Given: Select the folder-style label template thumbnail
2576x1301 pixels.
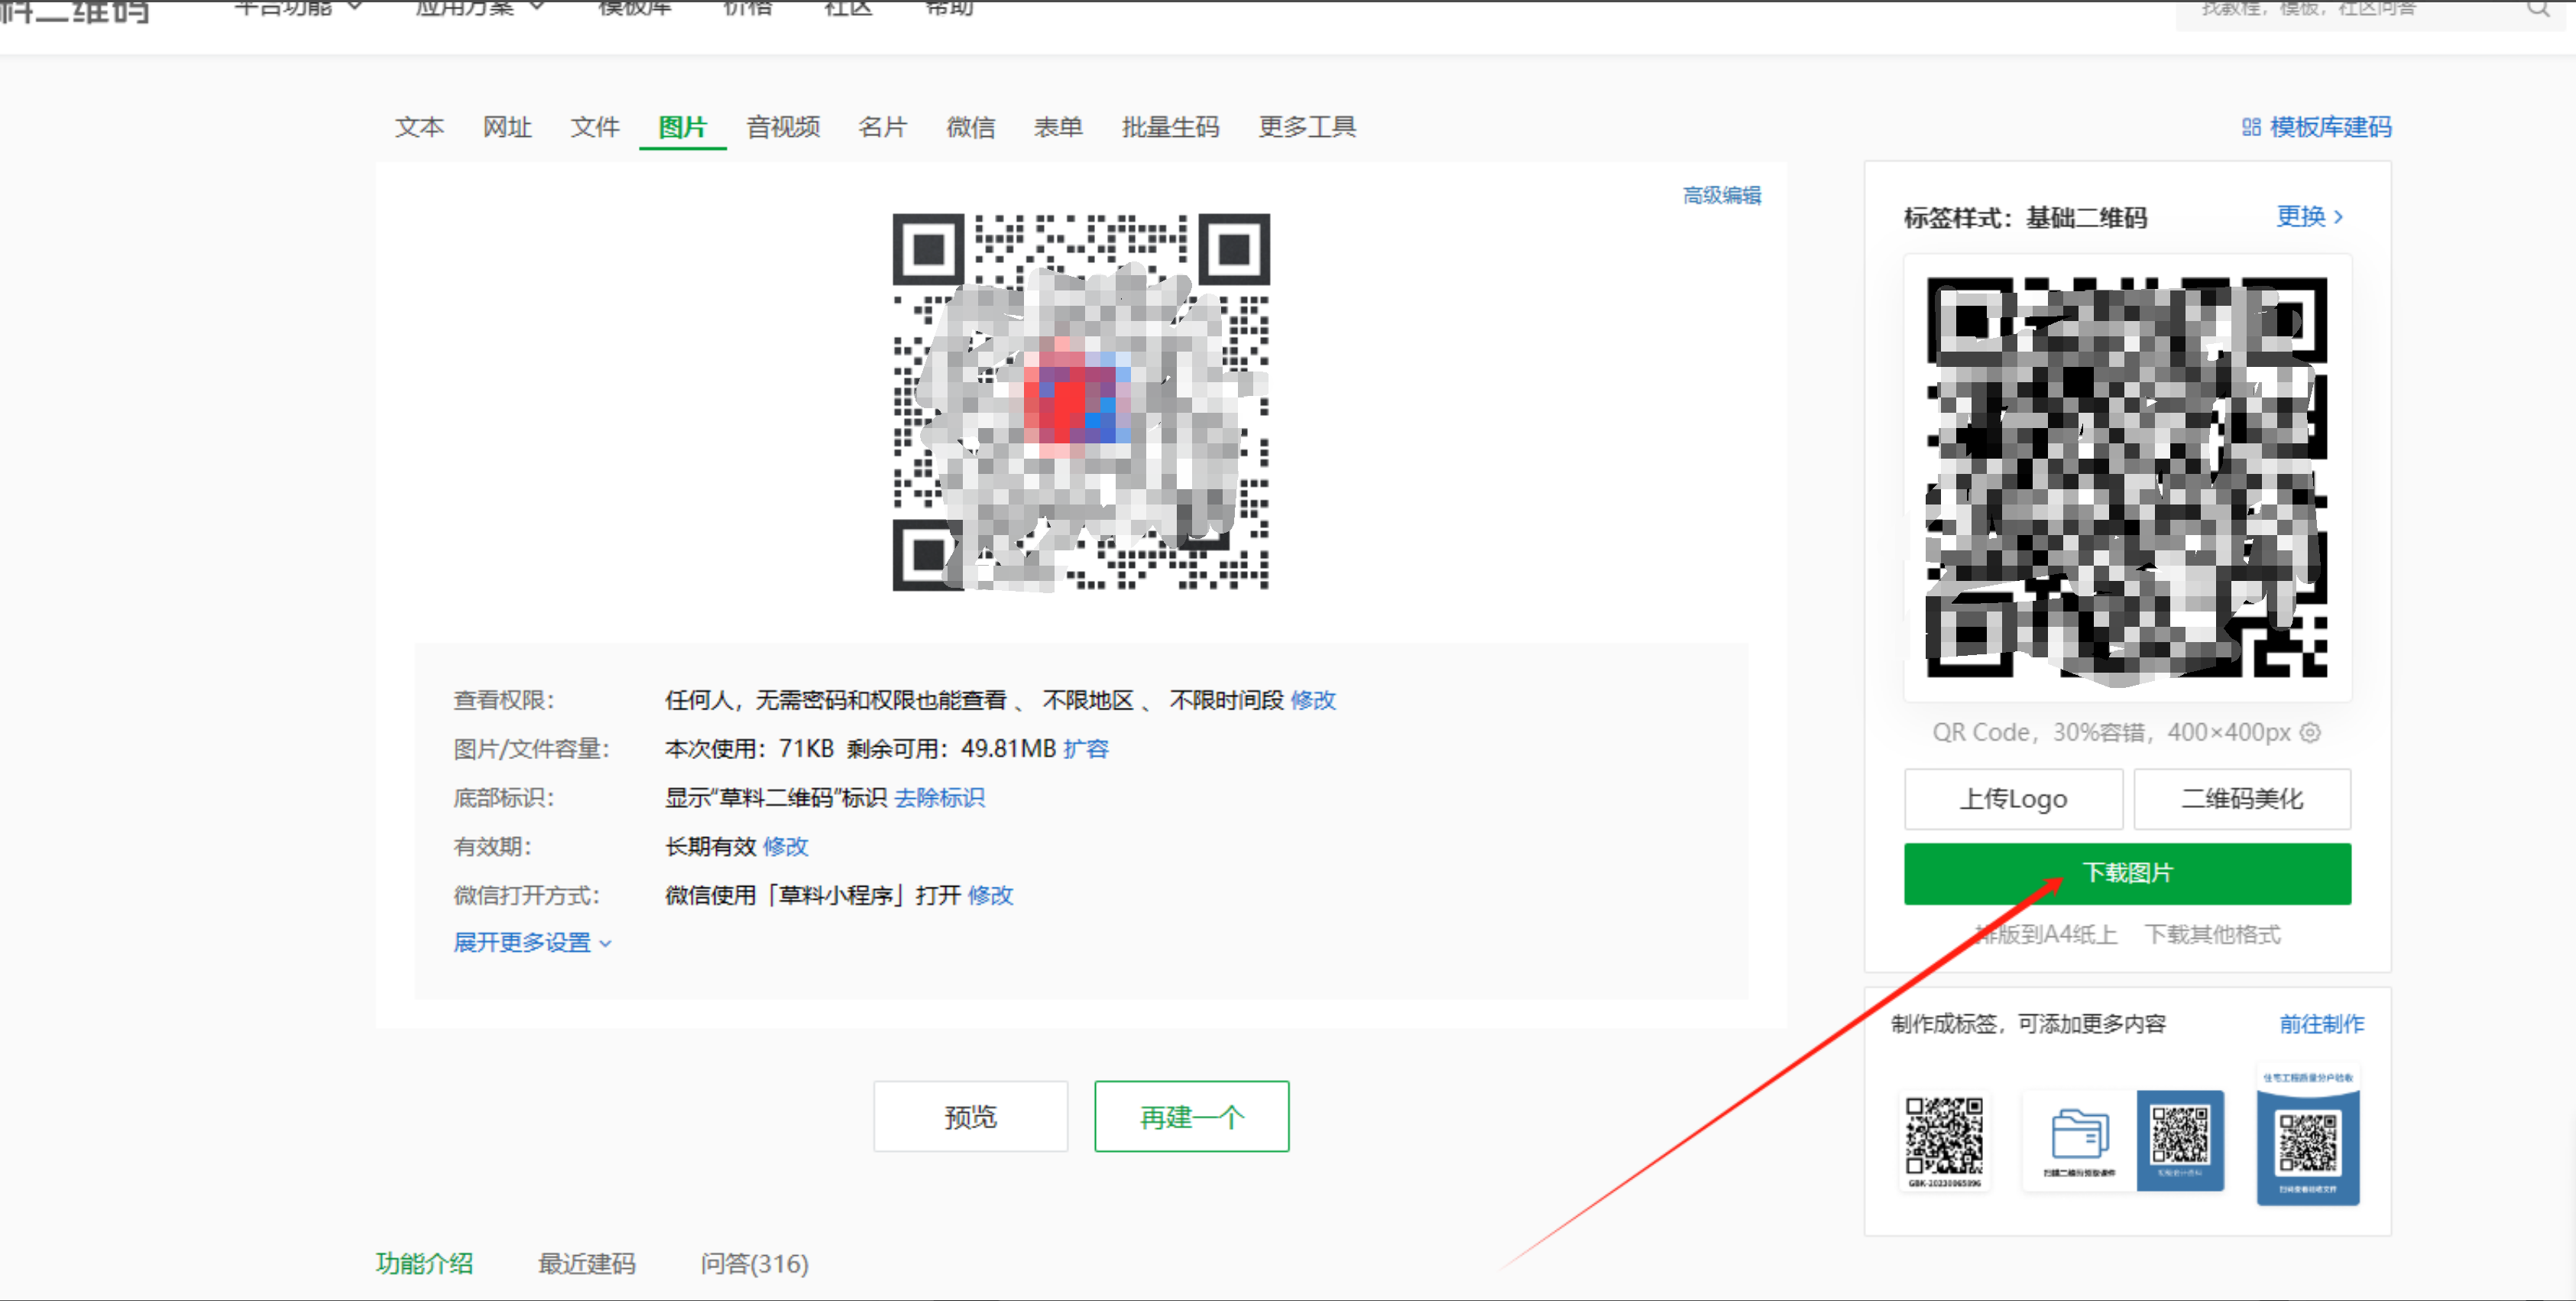Looking at the screenshot, I should 2123,1141.
